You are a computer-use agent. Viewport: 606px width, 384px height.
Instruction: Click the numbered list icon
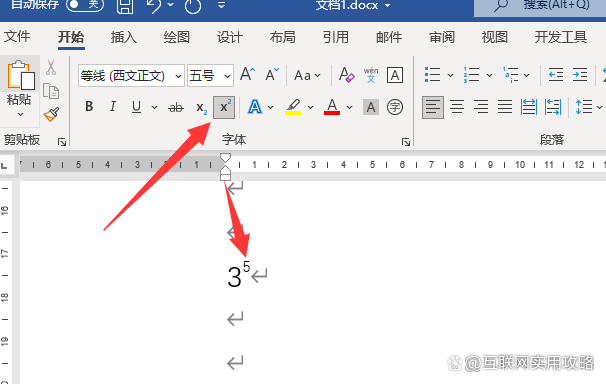tap(471, 75)
